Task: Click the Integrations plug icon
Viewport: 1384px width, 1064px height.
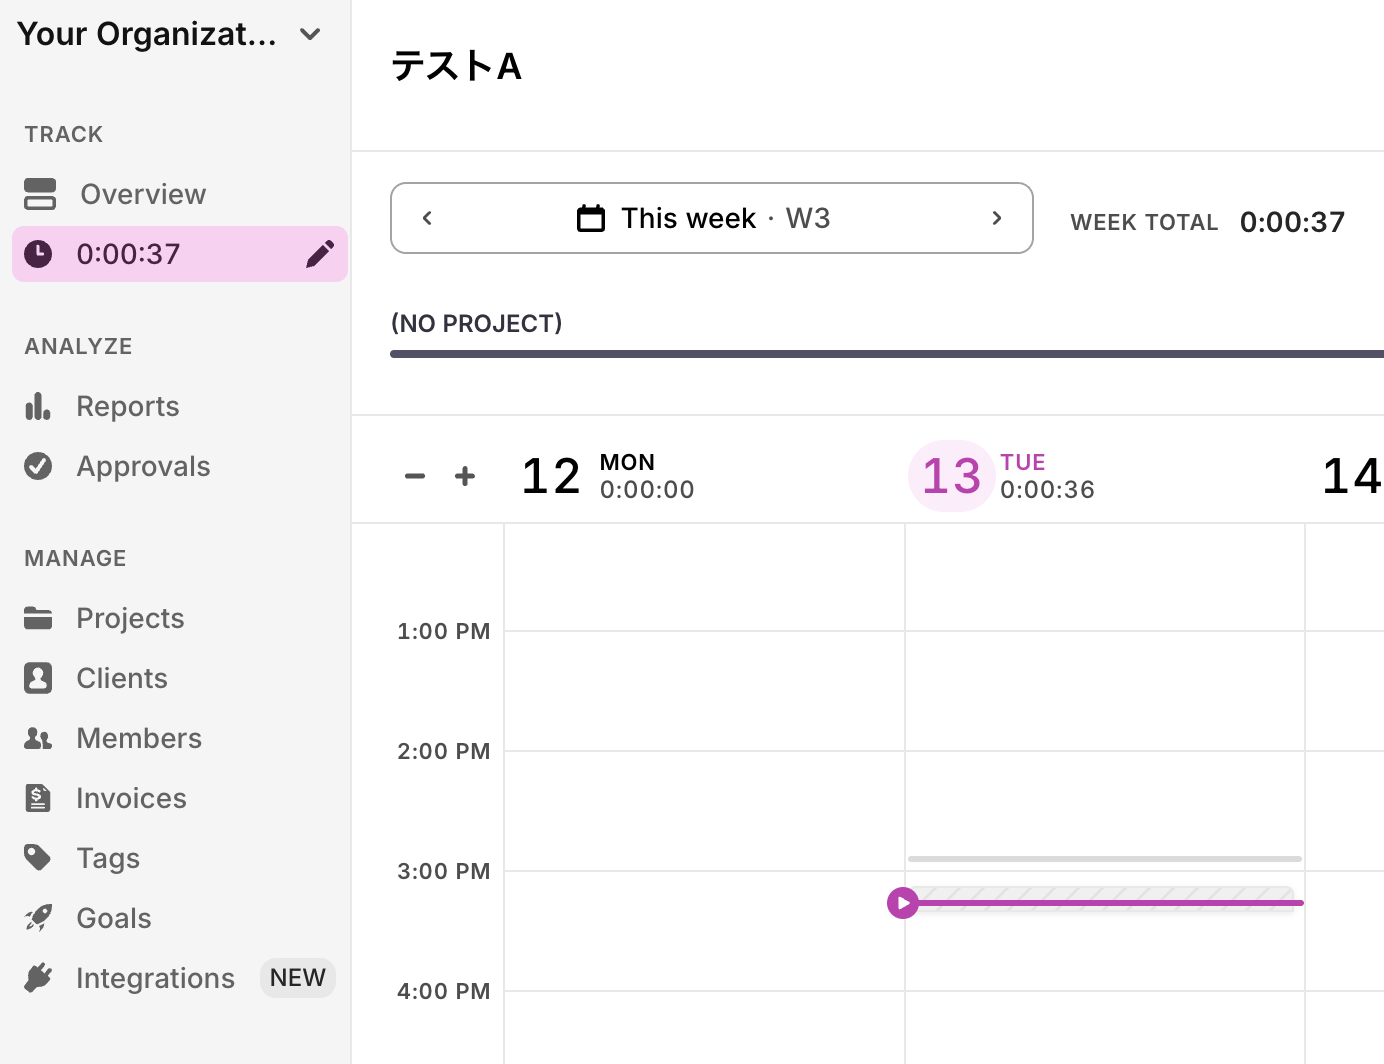Action: [38, 978]
